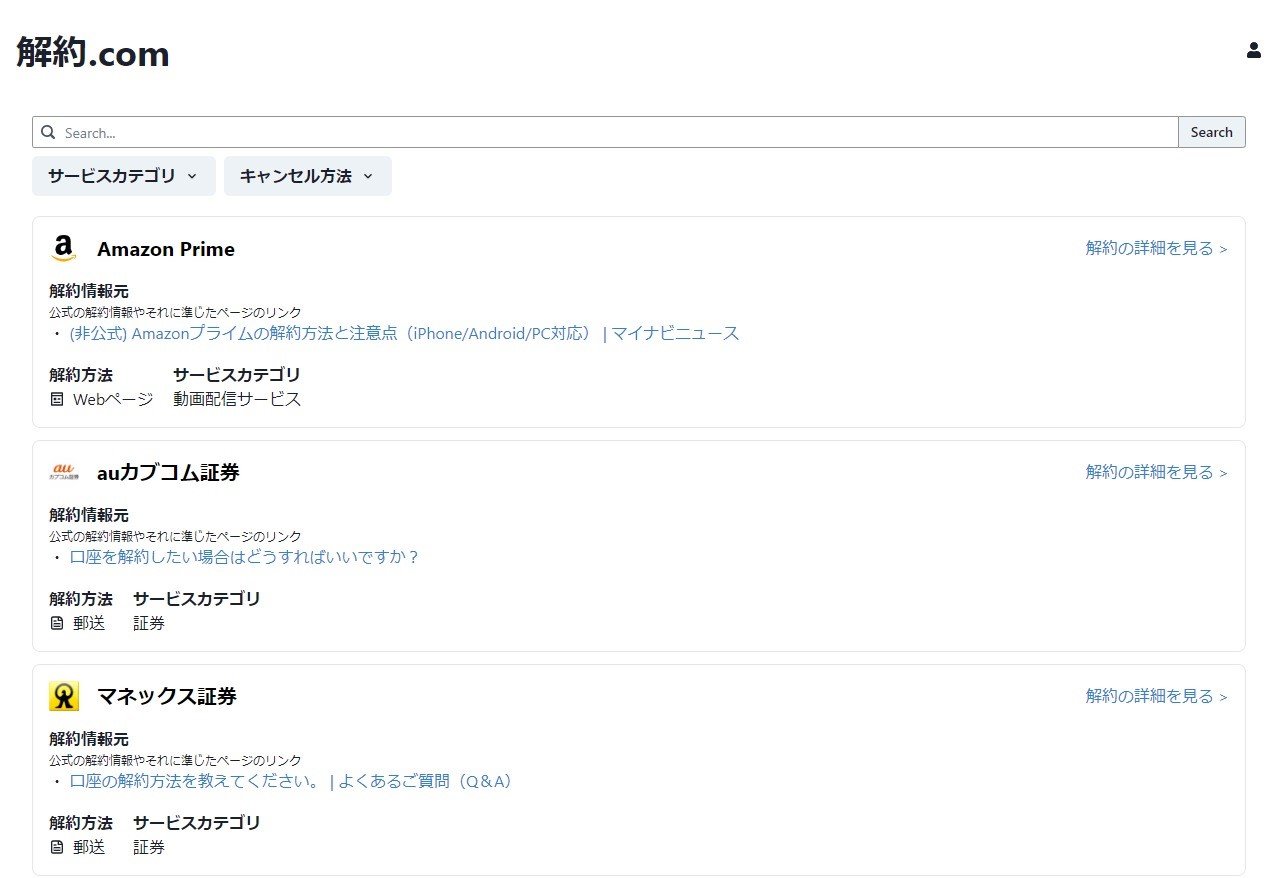Viewport: 1278px width, 878px height.
Task: Click the Amazon Prime card heading
Action: pos(166,249)
